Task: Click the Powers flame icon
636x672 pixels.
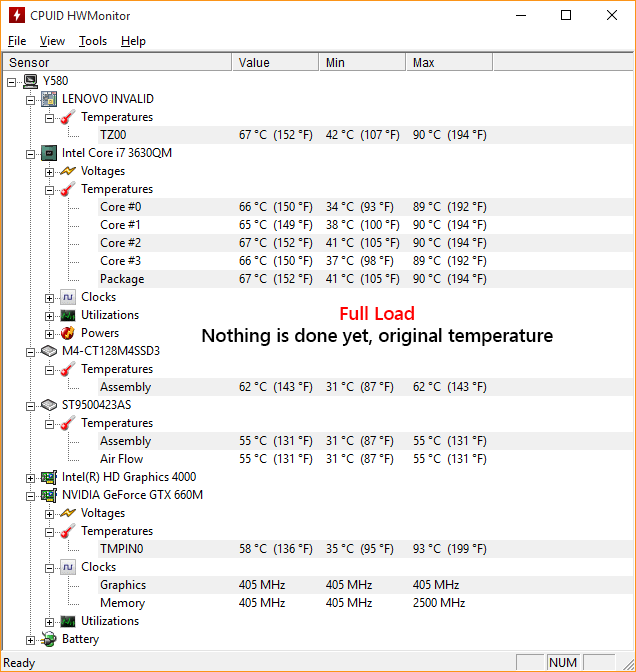Action: [68, 333]
